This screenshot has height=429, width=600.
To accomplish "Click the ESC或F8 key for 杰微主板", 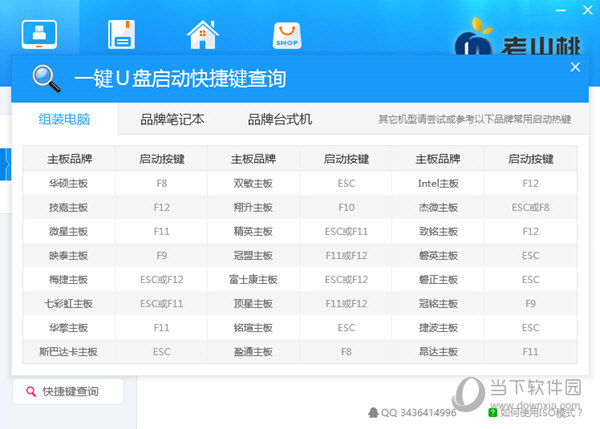I will pos(530,207).
